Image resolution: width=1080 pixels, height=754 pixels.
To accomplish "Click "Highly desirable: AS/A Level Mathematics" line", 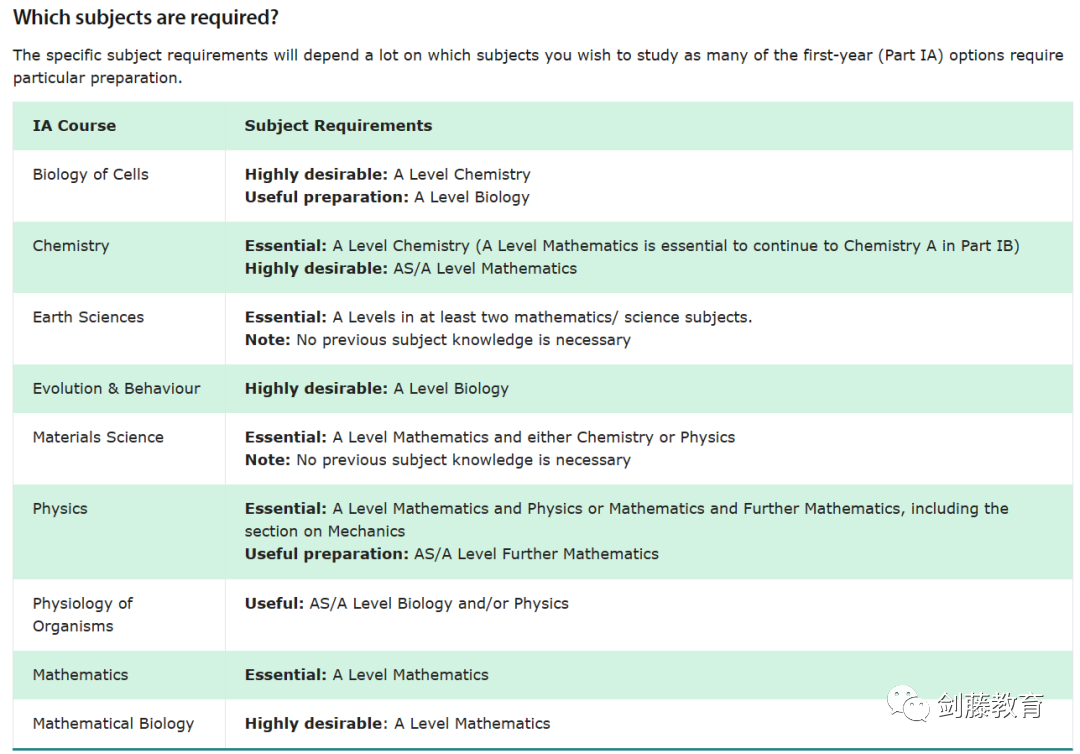I will click(410, 268).
